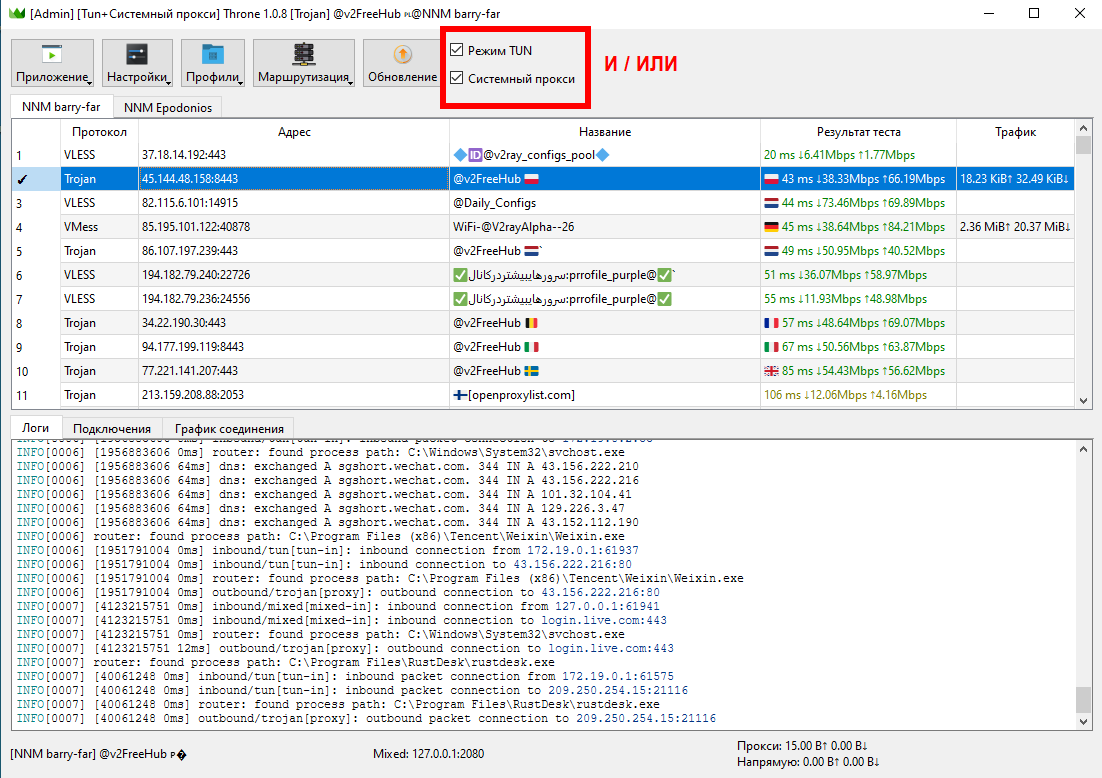The image size is (1102, 778).
Task: Switch to the NNM Epodonios tab
Action: pyautogui.click(x=167, y=108)
